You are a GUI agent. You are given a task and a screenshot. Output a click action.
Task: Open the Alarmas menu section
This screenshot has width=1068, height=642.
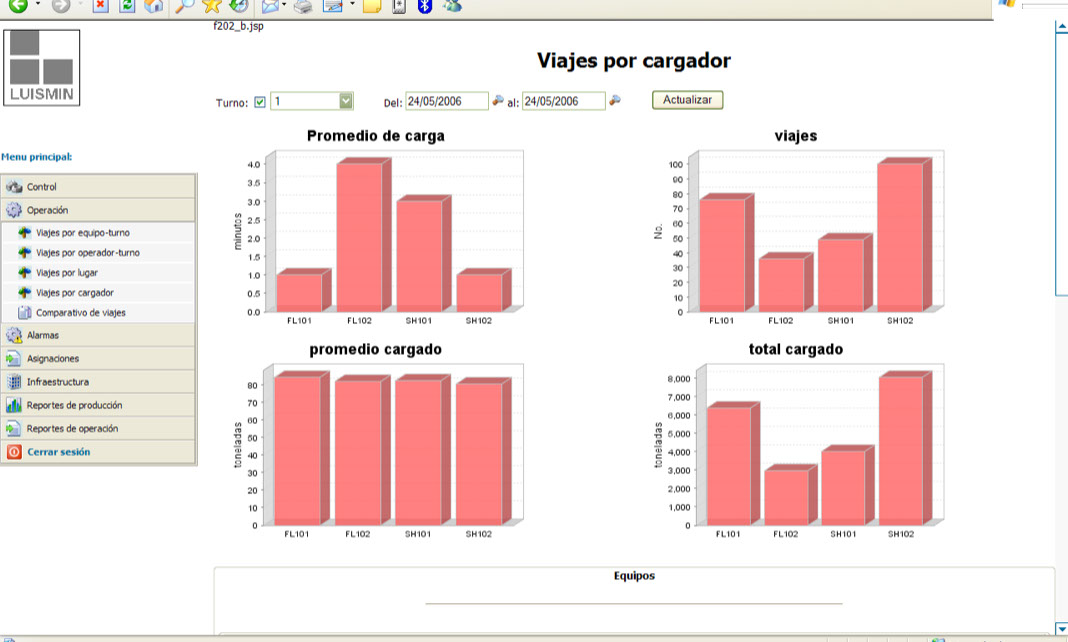pos(43,335)
